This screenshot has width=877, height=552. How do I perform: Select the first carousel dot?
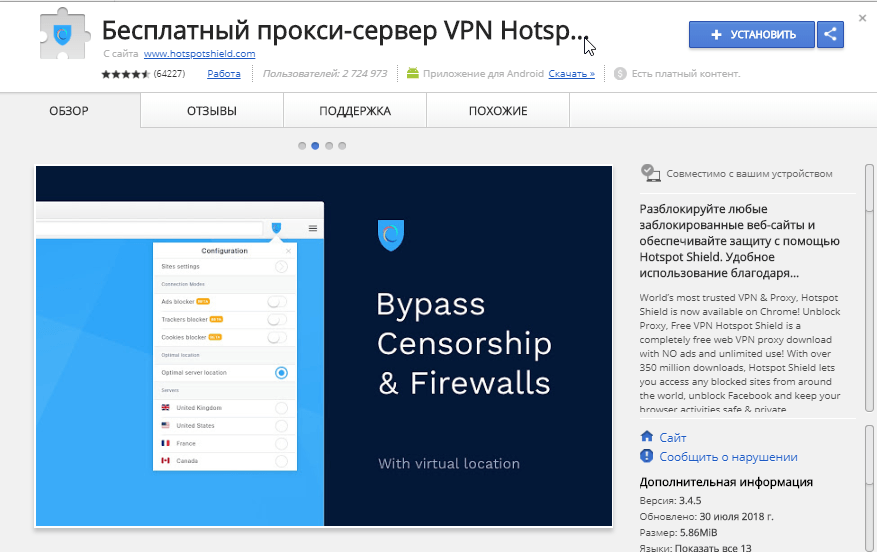[x=302, y=146]
